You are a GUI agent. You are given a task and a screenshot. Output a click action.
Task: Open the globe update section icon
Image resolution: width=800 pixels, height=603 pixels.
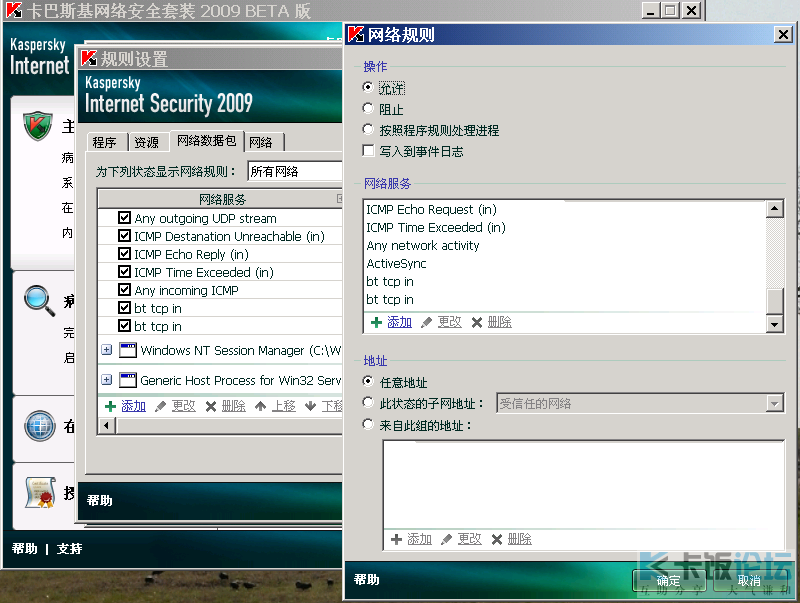40,425
